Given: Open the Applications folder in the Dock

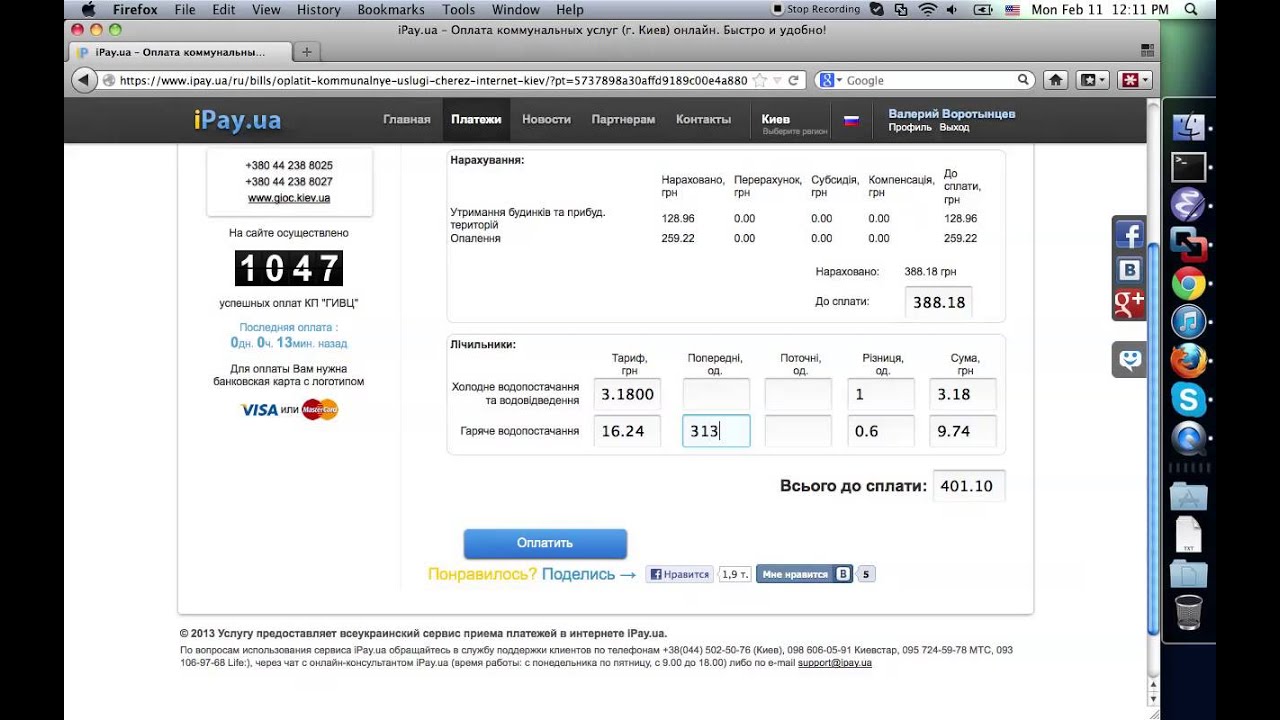Looking at the screenshot, I should click(x=1189, y=495).
